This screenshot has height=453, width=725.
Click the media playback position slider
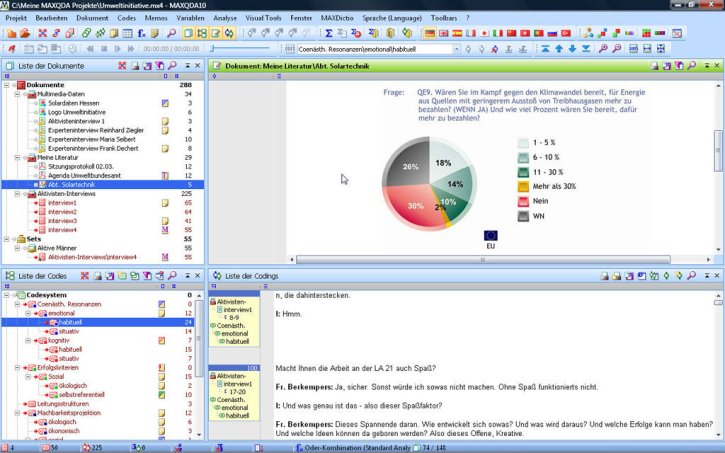tap(240, 49)
